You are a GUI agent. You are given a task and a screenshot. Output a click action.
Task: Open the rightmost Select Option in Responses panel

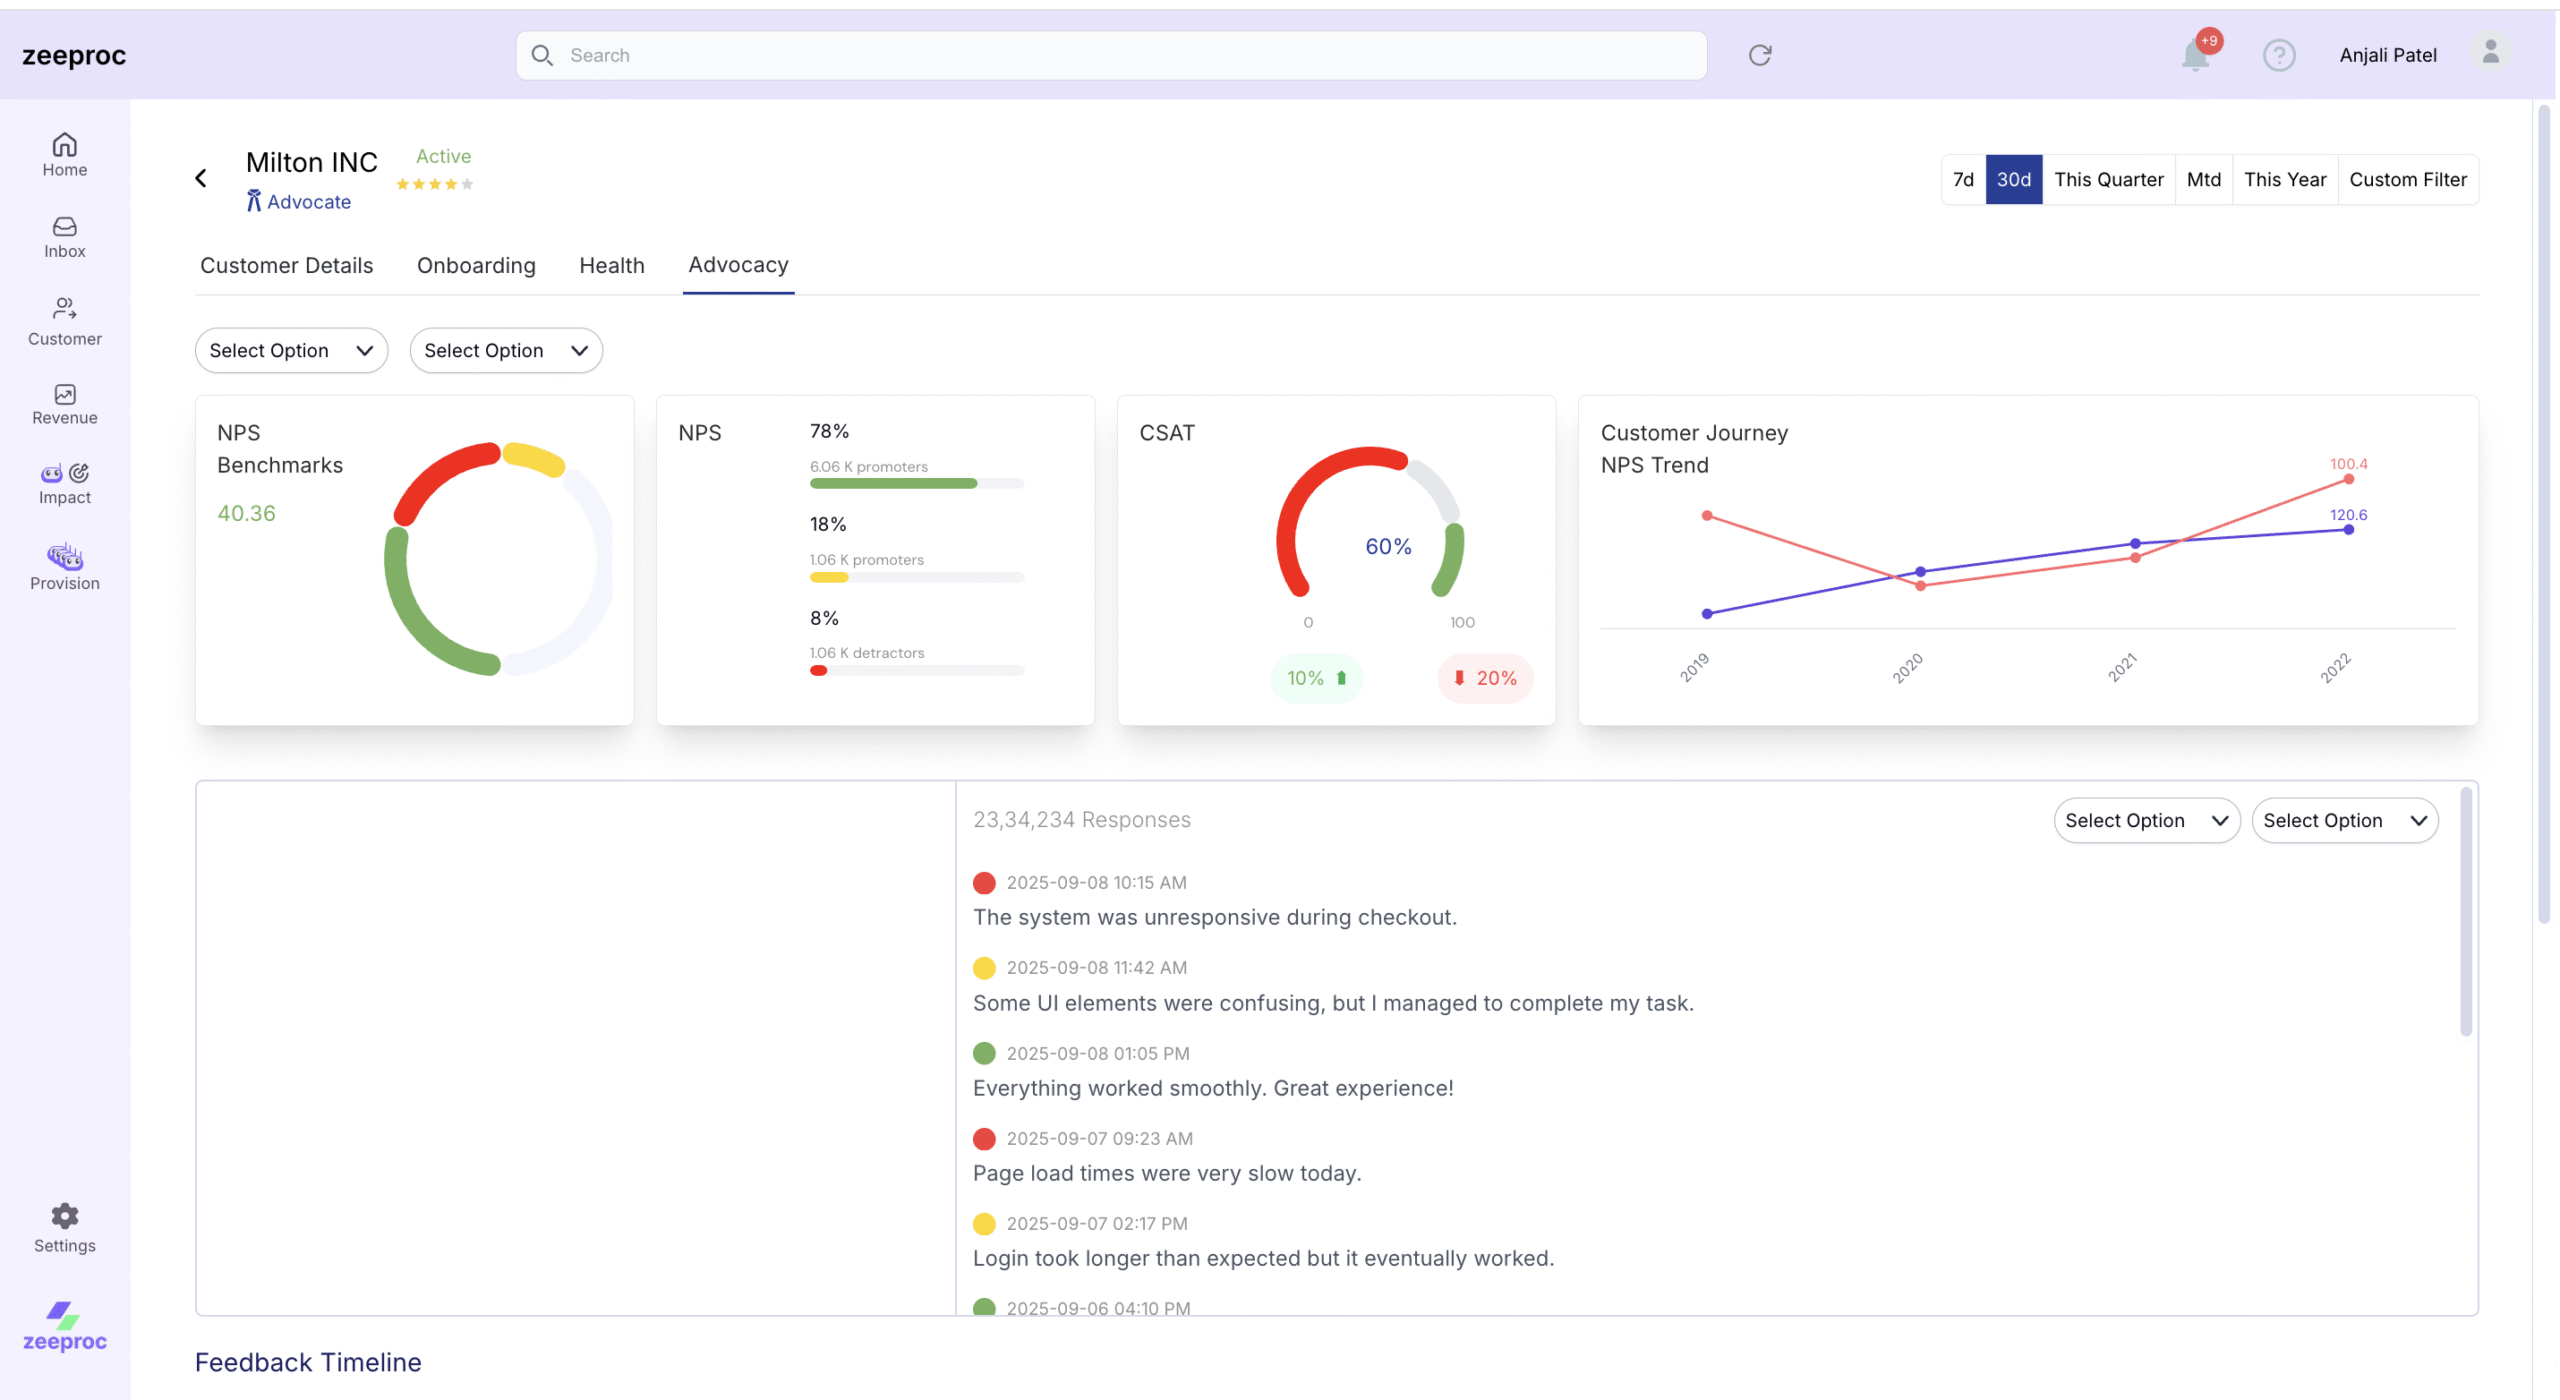click(2344, 821)
